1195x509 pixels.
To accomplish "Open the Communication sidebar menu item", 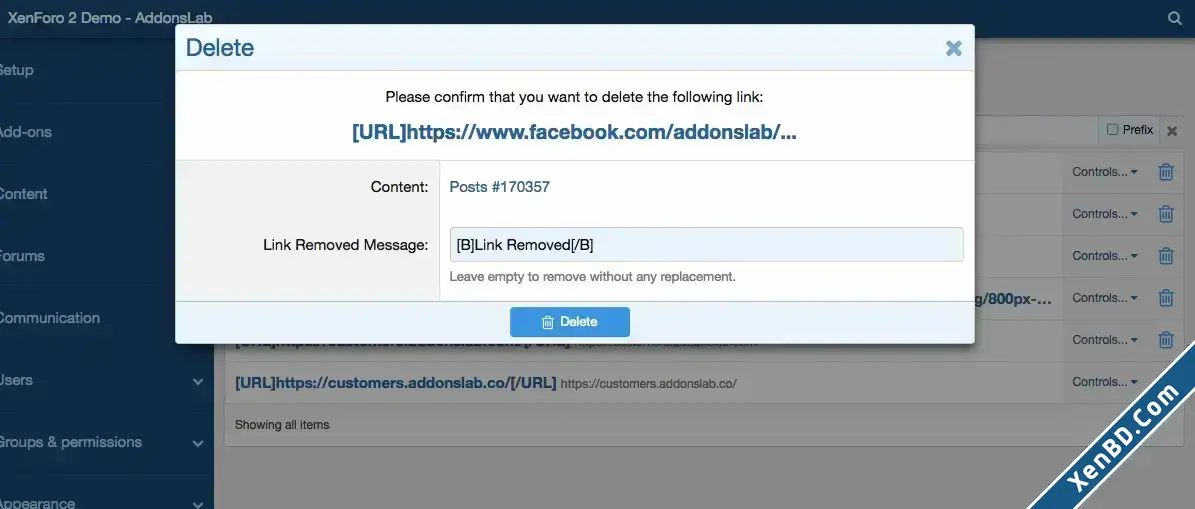I will point(49,318).
